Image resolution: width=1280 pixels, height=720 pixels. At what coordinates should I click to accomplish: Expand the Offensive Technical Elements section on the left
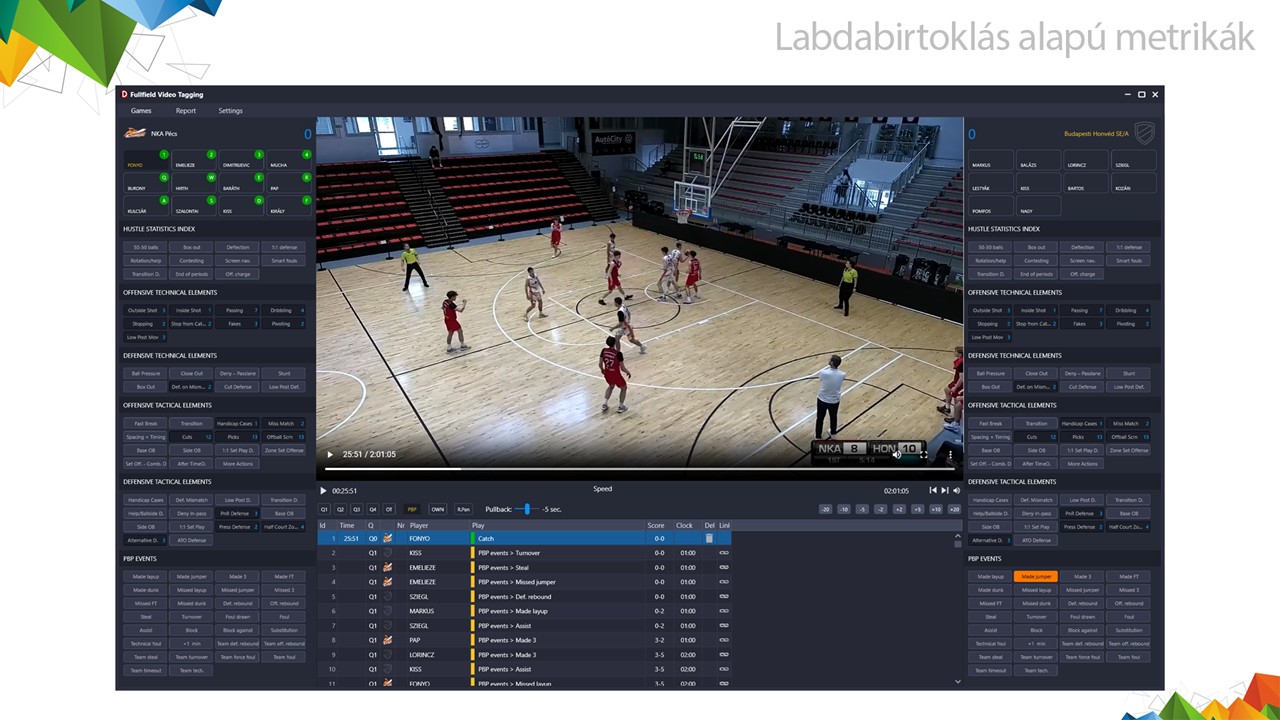[x=170, y=292]
